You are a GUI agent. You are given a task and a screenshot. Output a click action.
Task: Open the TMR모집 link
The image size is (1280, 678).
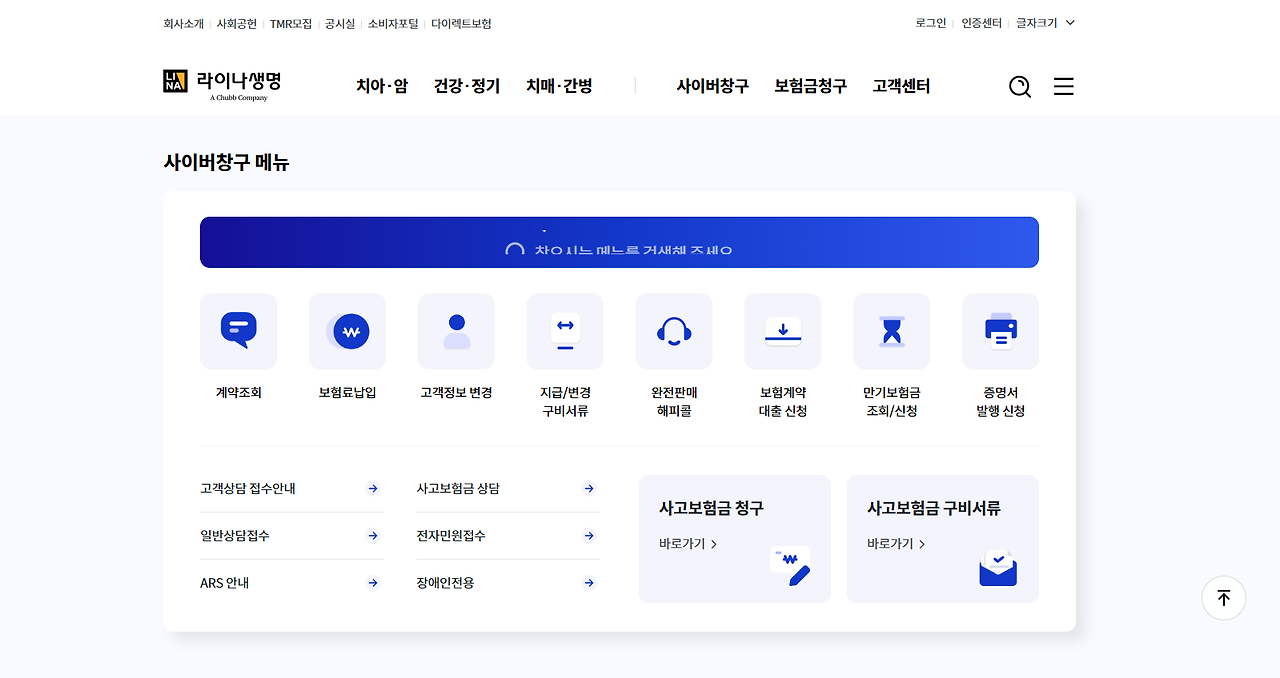(x=291, y=23)
